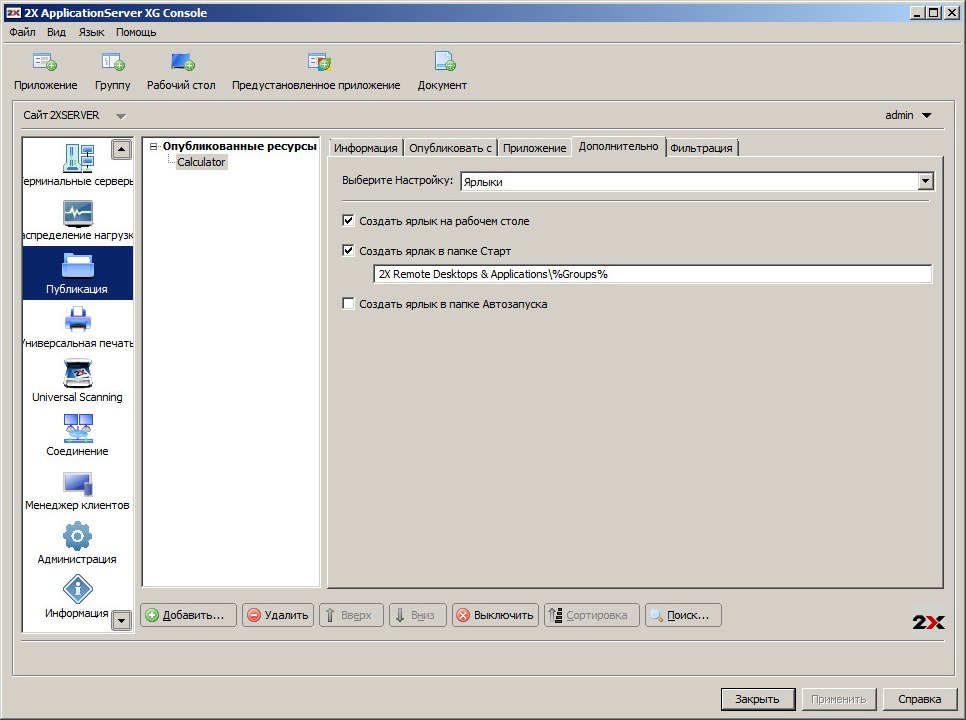This screenshot has width=966, height=720.
Task: Switch to the Дополнительно tab
Action: [619, 147]
